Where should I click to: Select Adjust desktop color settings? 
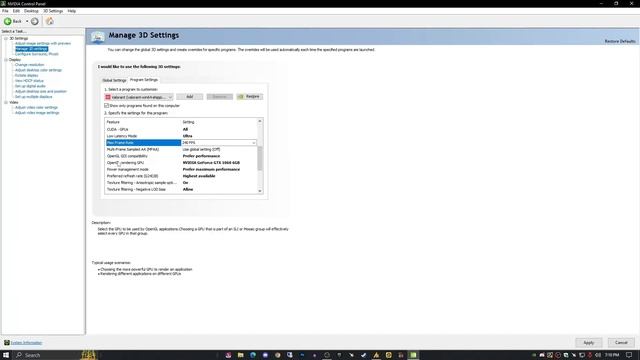pos(38,70)
